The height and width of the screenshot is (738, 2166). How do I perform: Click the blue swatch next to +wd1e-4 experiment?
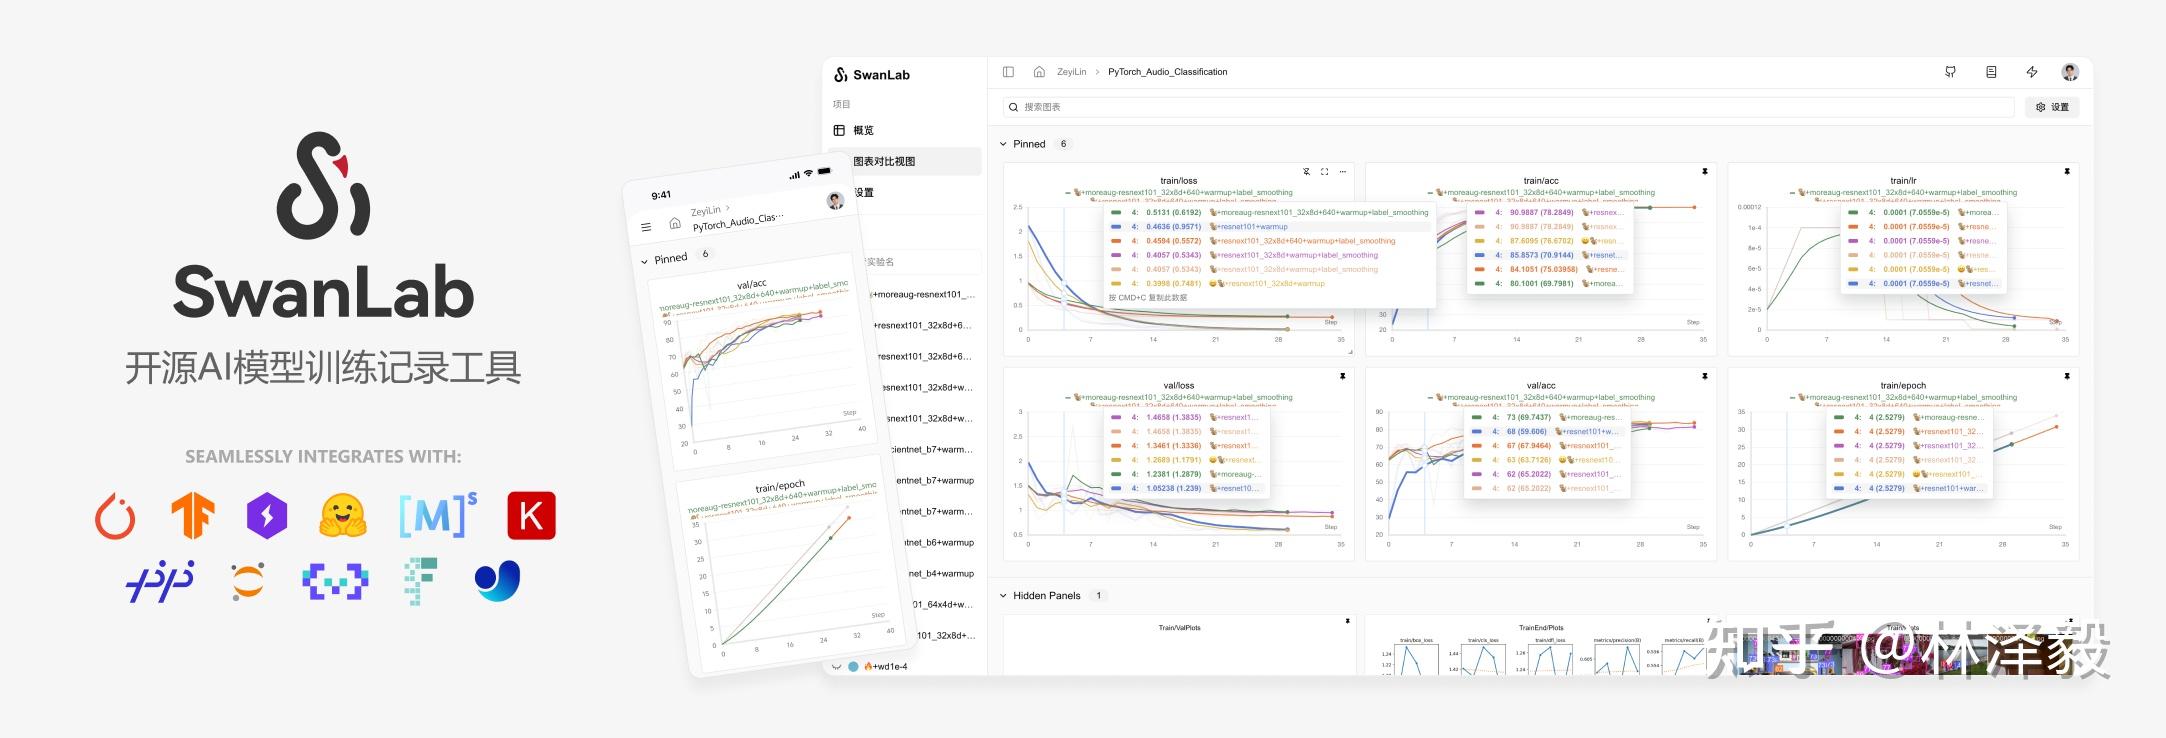click(x=853, y=666)
